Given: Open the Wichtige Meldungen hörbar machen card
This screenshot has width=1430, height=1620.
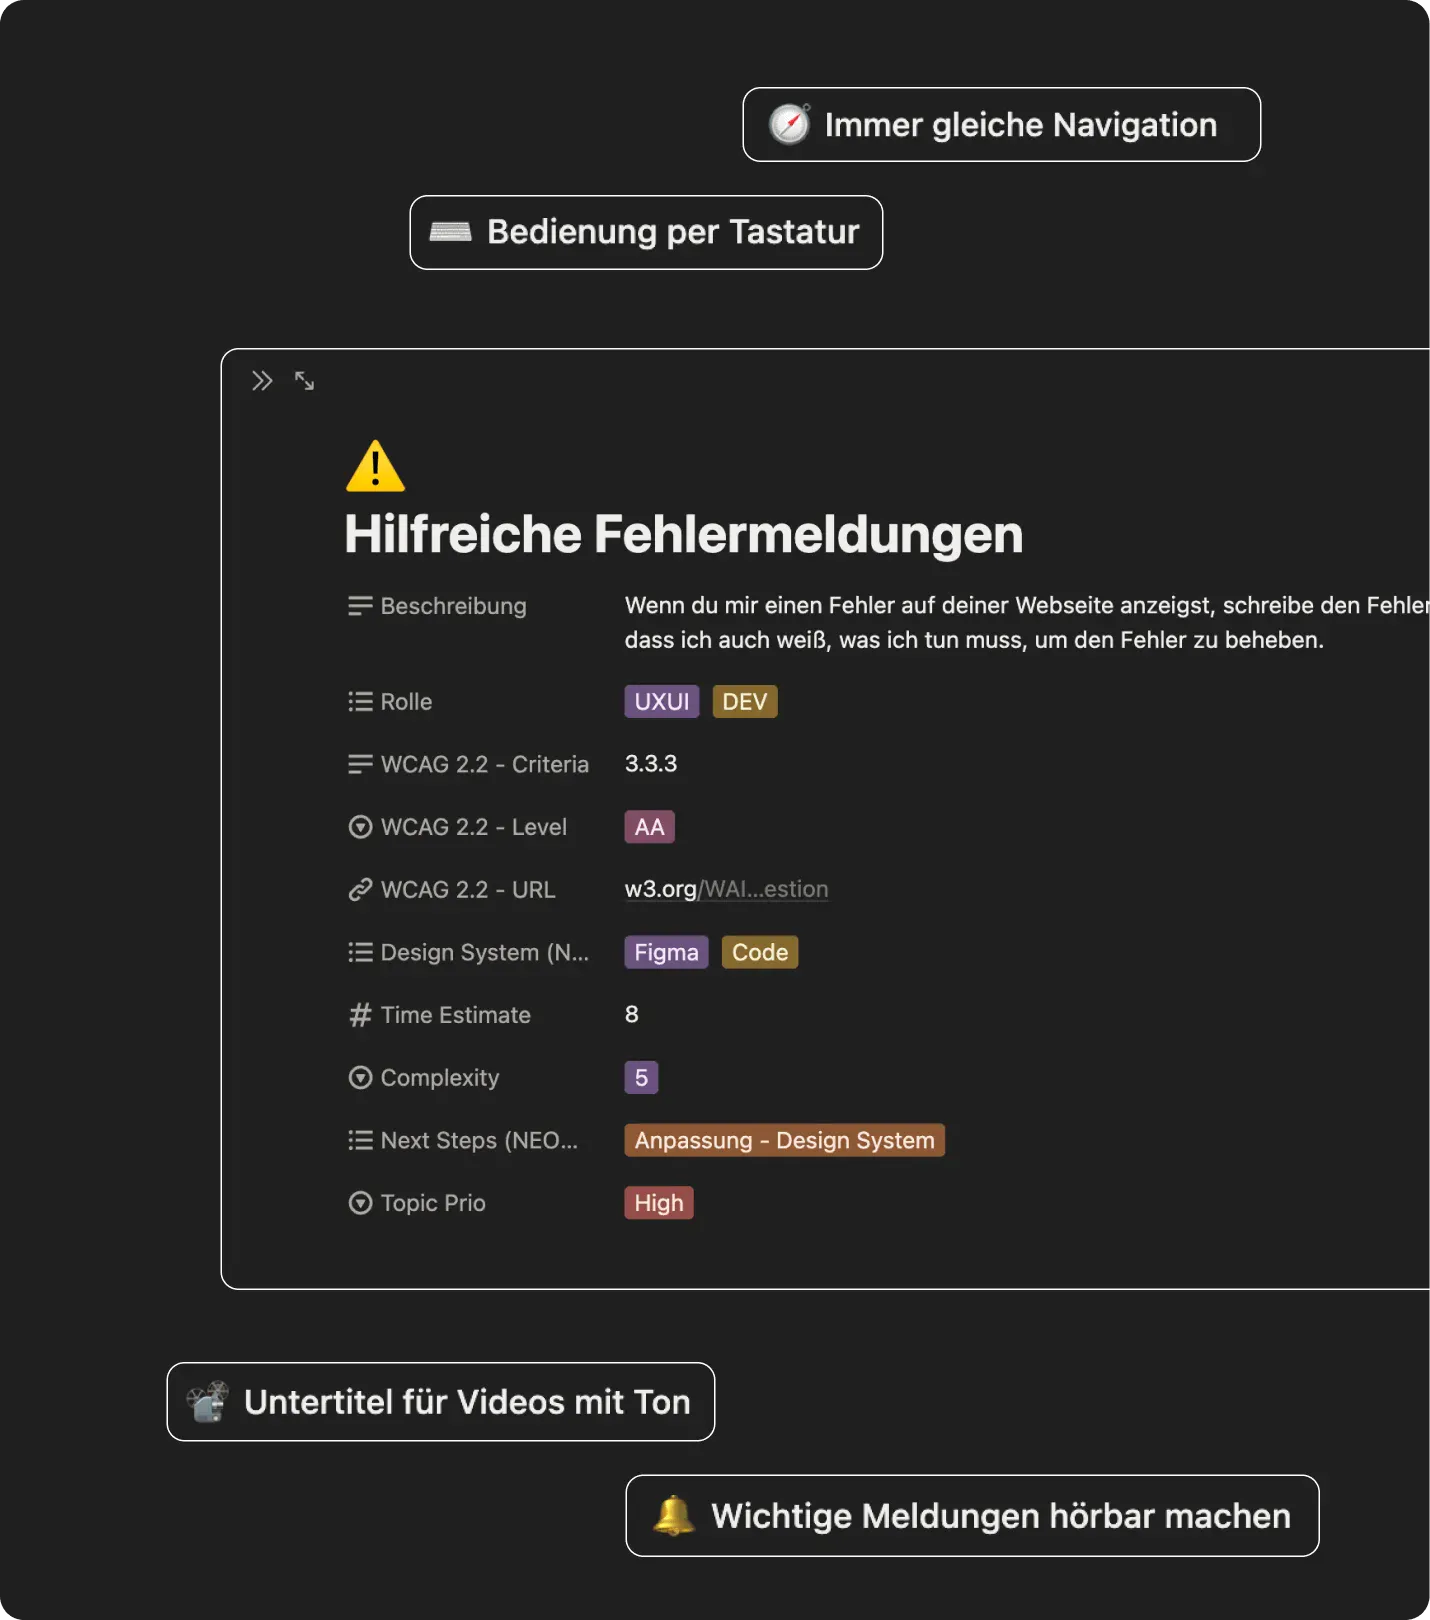Looking at the screenshot, I should point(972,1515).
